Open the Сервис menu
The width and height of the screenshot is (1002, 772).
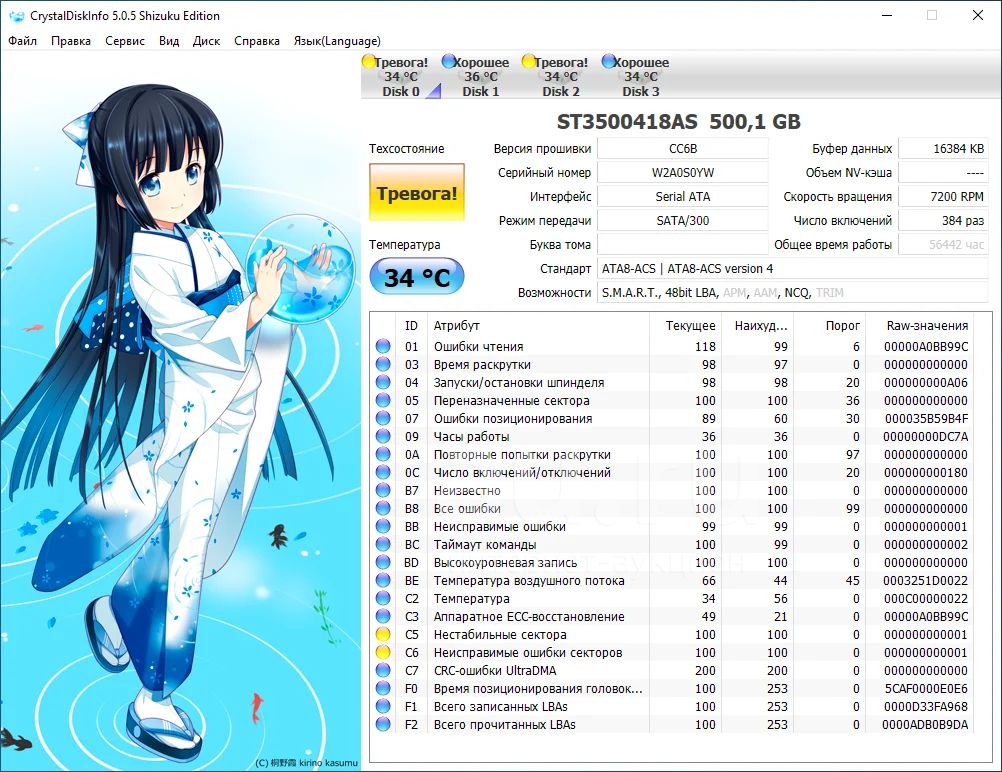click(125, 41)
